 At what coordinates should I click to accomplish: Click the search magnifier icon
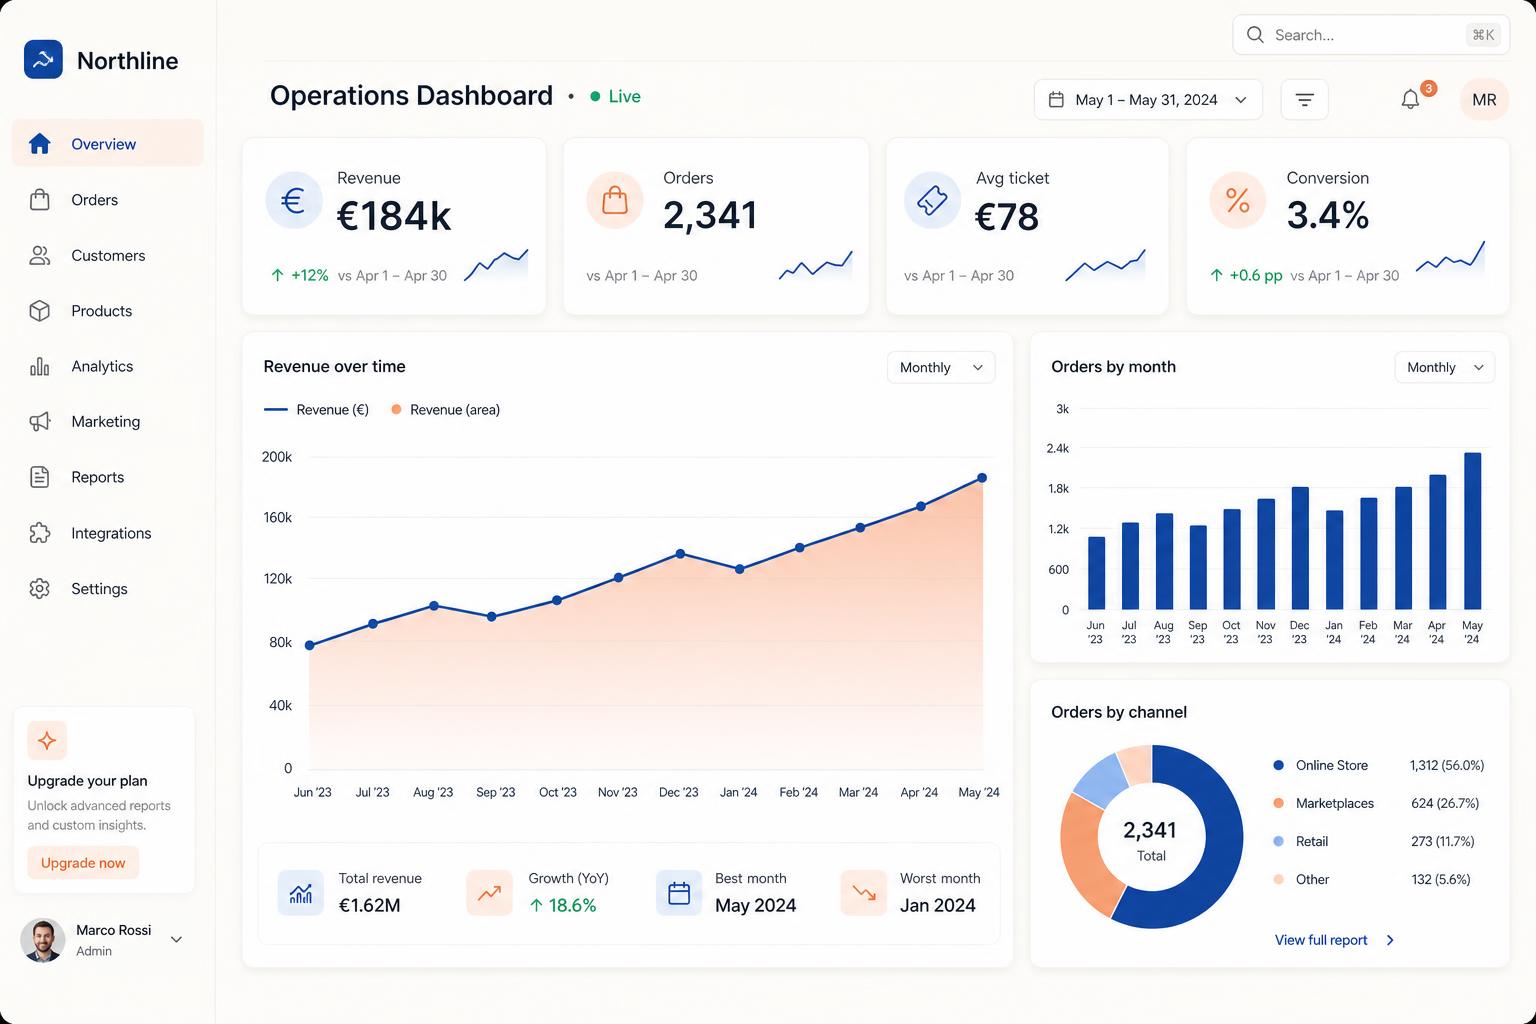pyautogui.click(x=1255, y=35)
